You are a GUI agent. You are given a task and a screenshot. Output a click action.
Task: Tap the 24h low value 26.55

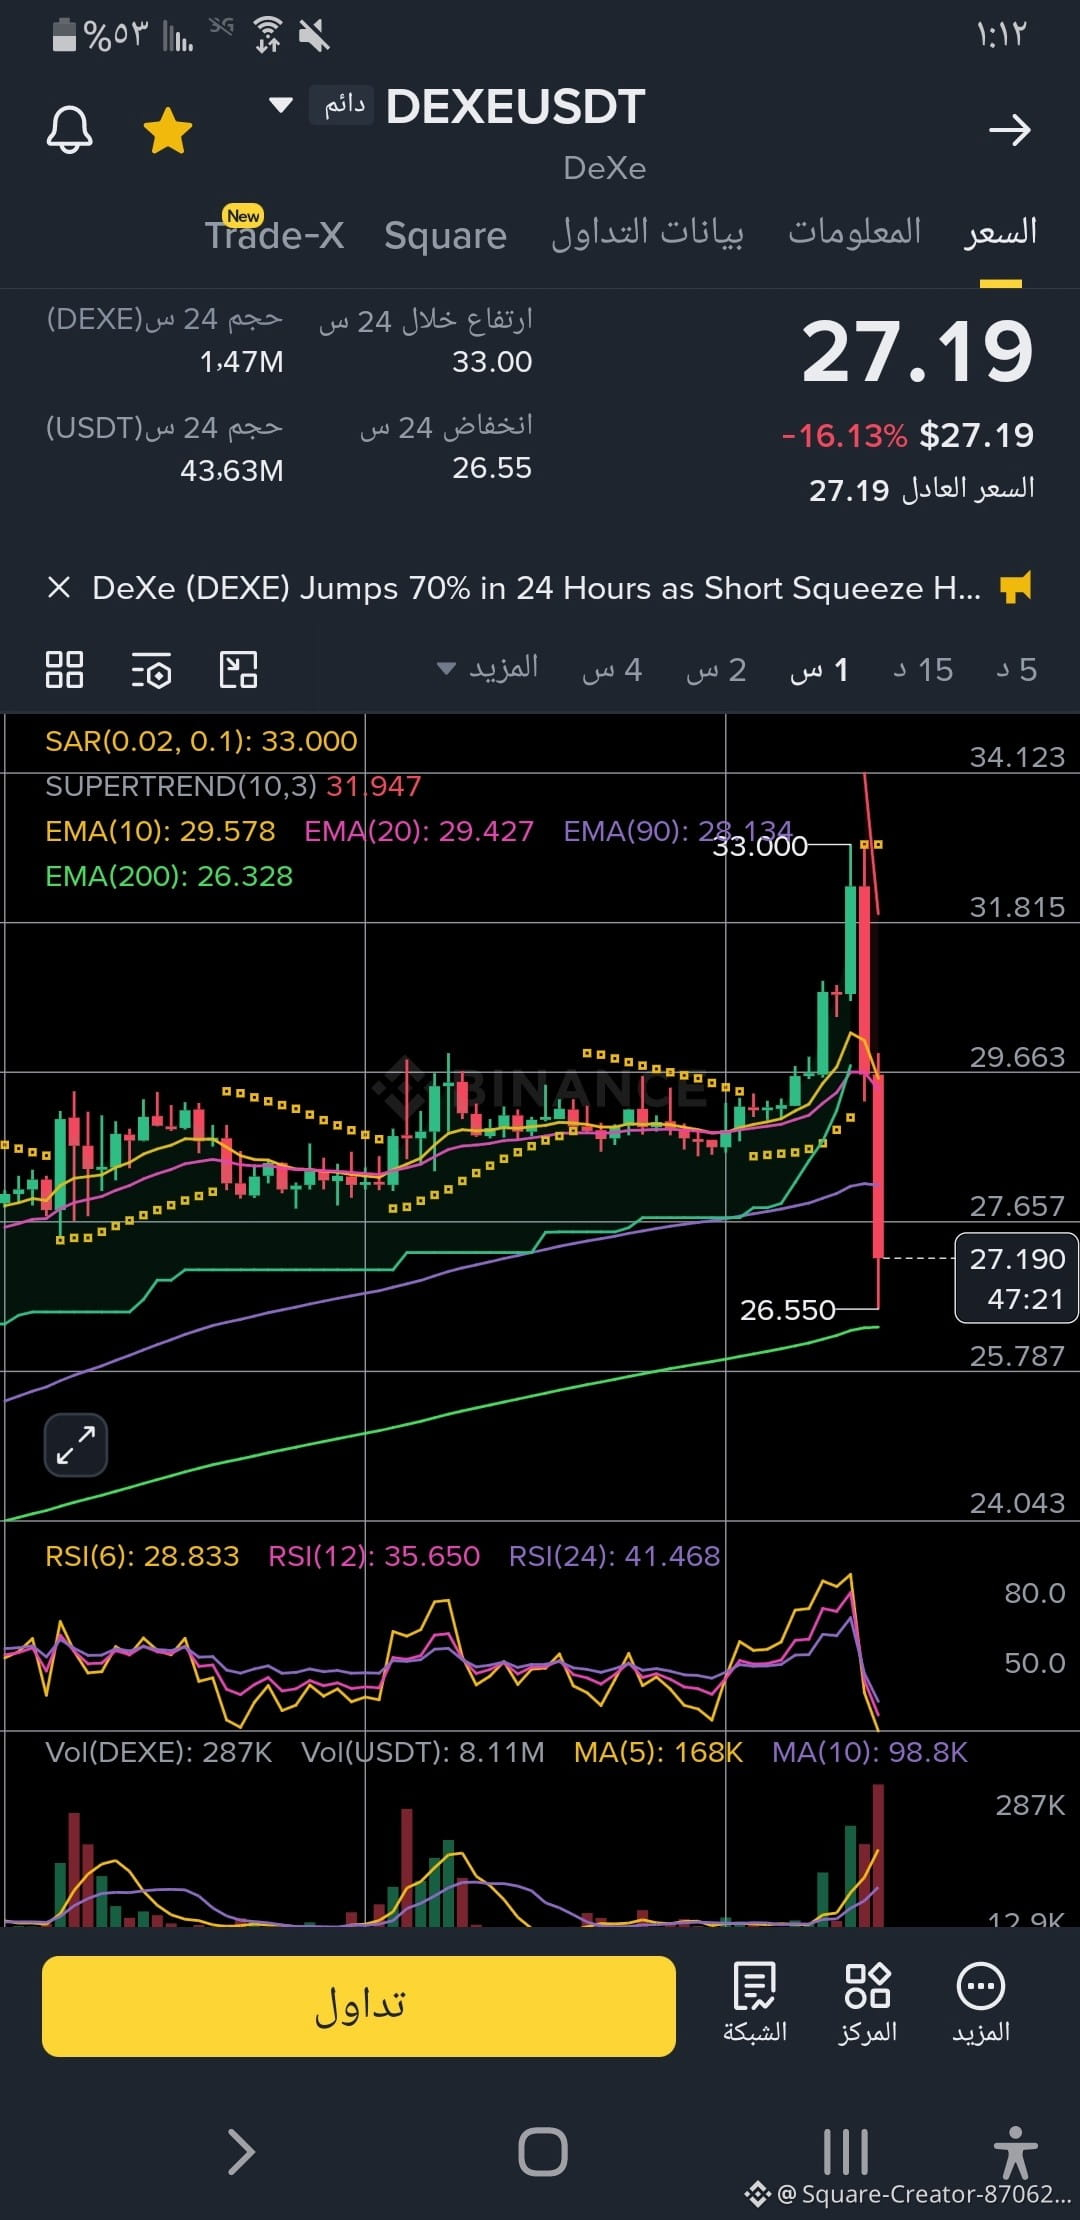[492, 468]
